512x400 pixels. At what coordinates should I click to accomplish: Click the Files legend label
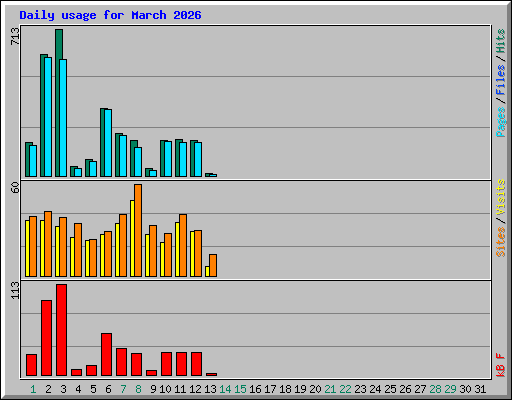pos(500,80)
